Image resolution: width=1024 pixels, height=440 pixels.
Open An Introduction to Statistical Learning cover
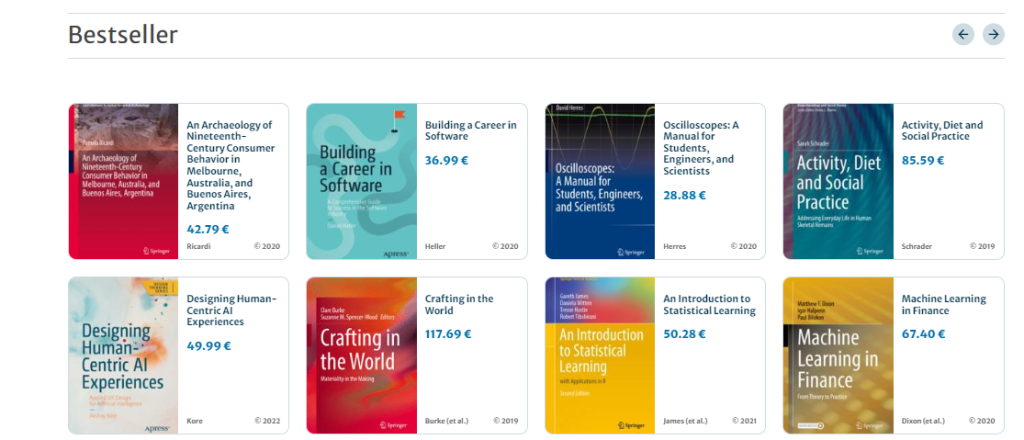click(x=600, y=355)
